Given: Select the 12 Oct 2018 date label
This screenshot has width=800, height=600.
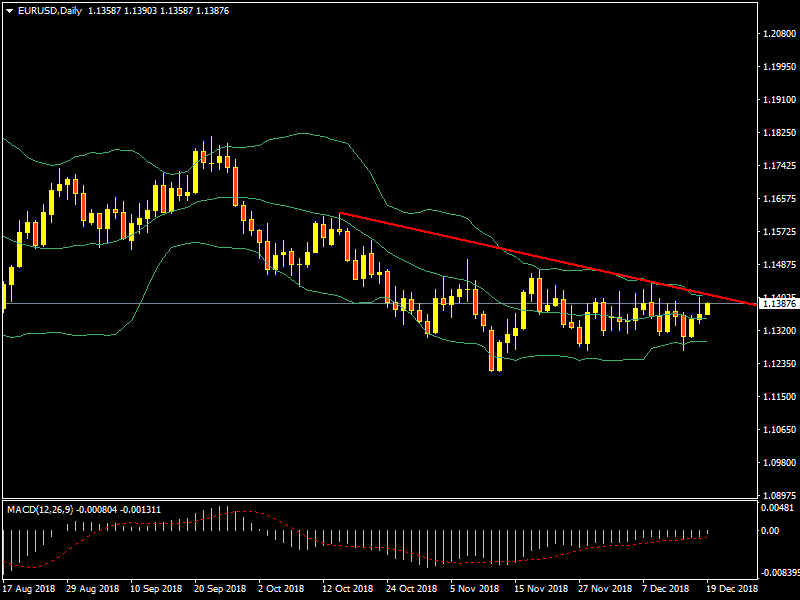Looking at the screenshot, I should coord(346,590).
